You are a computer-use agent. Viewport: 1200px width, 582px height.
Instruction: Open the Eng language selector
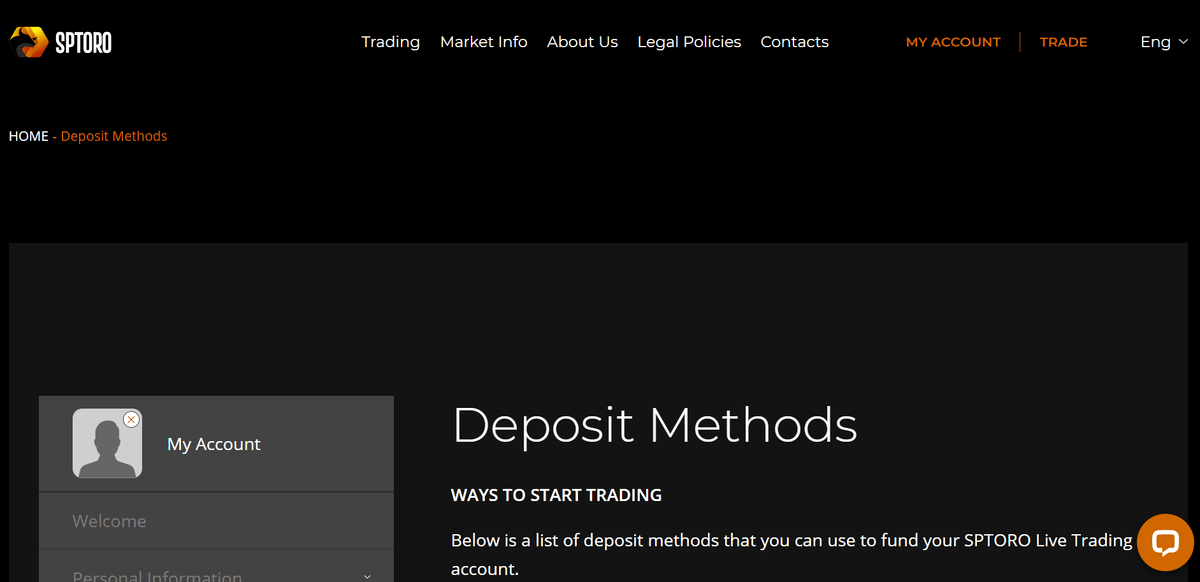point(1155,42)
